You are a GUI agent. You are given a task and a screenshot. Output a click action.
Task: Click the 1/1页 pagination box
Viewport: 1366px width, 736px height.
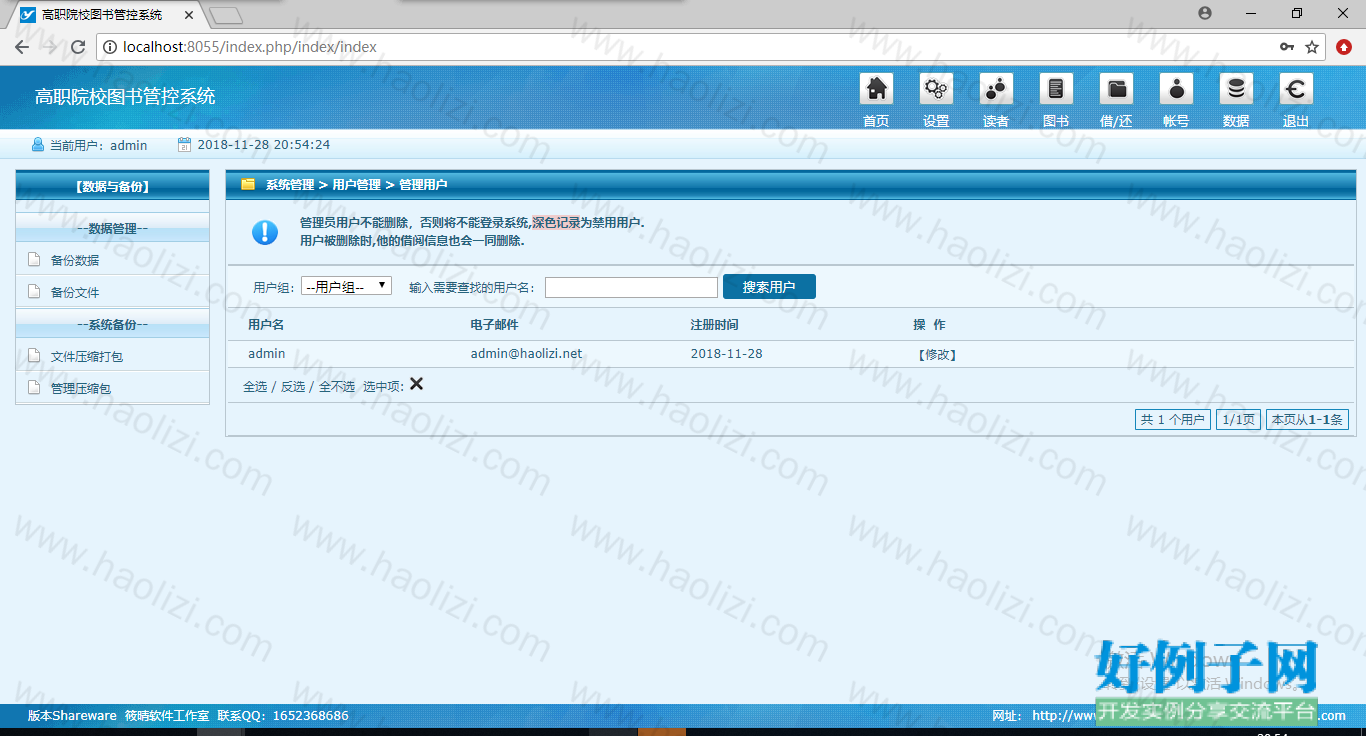(x=1238, y=420)
